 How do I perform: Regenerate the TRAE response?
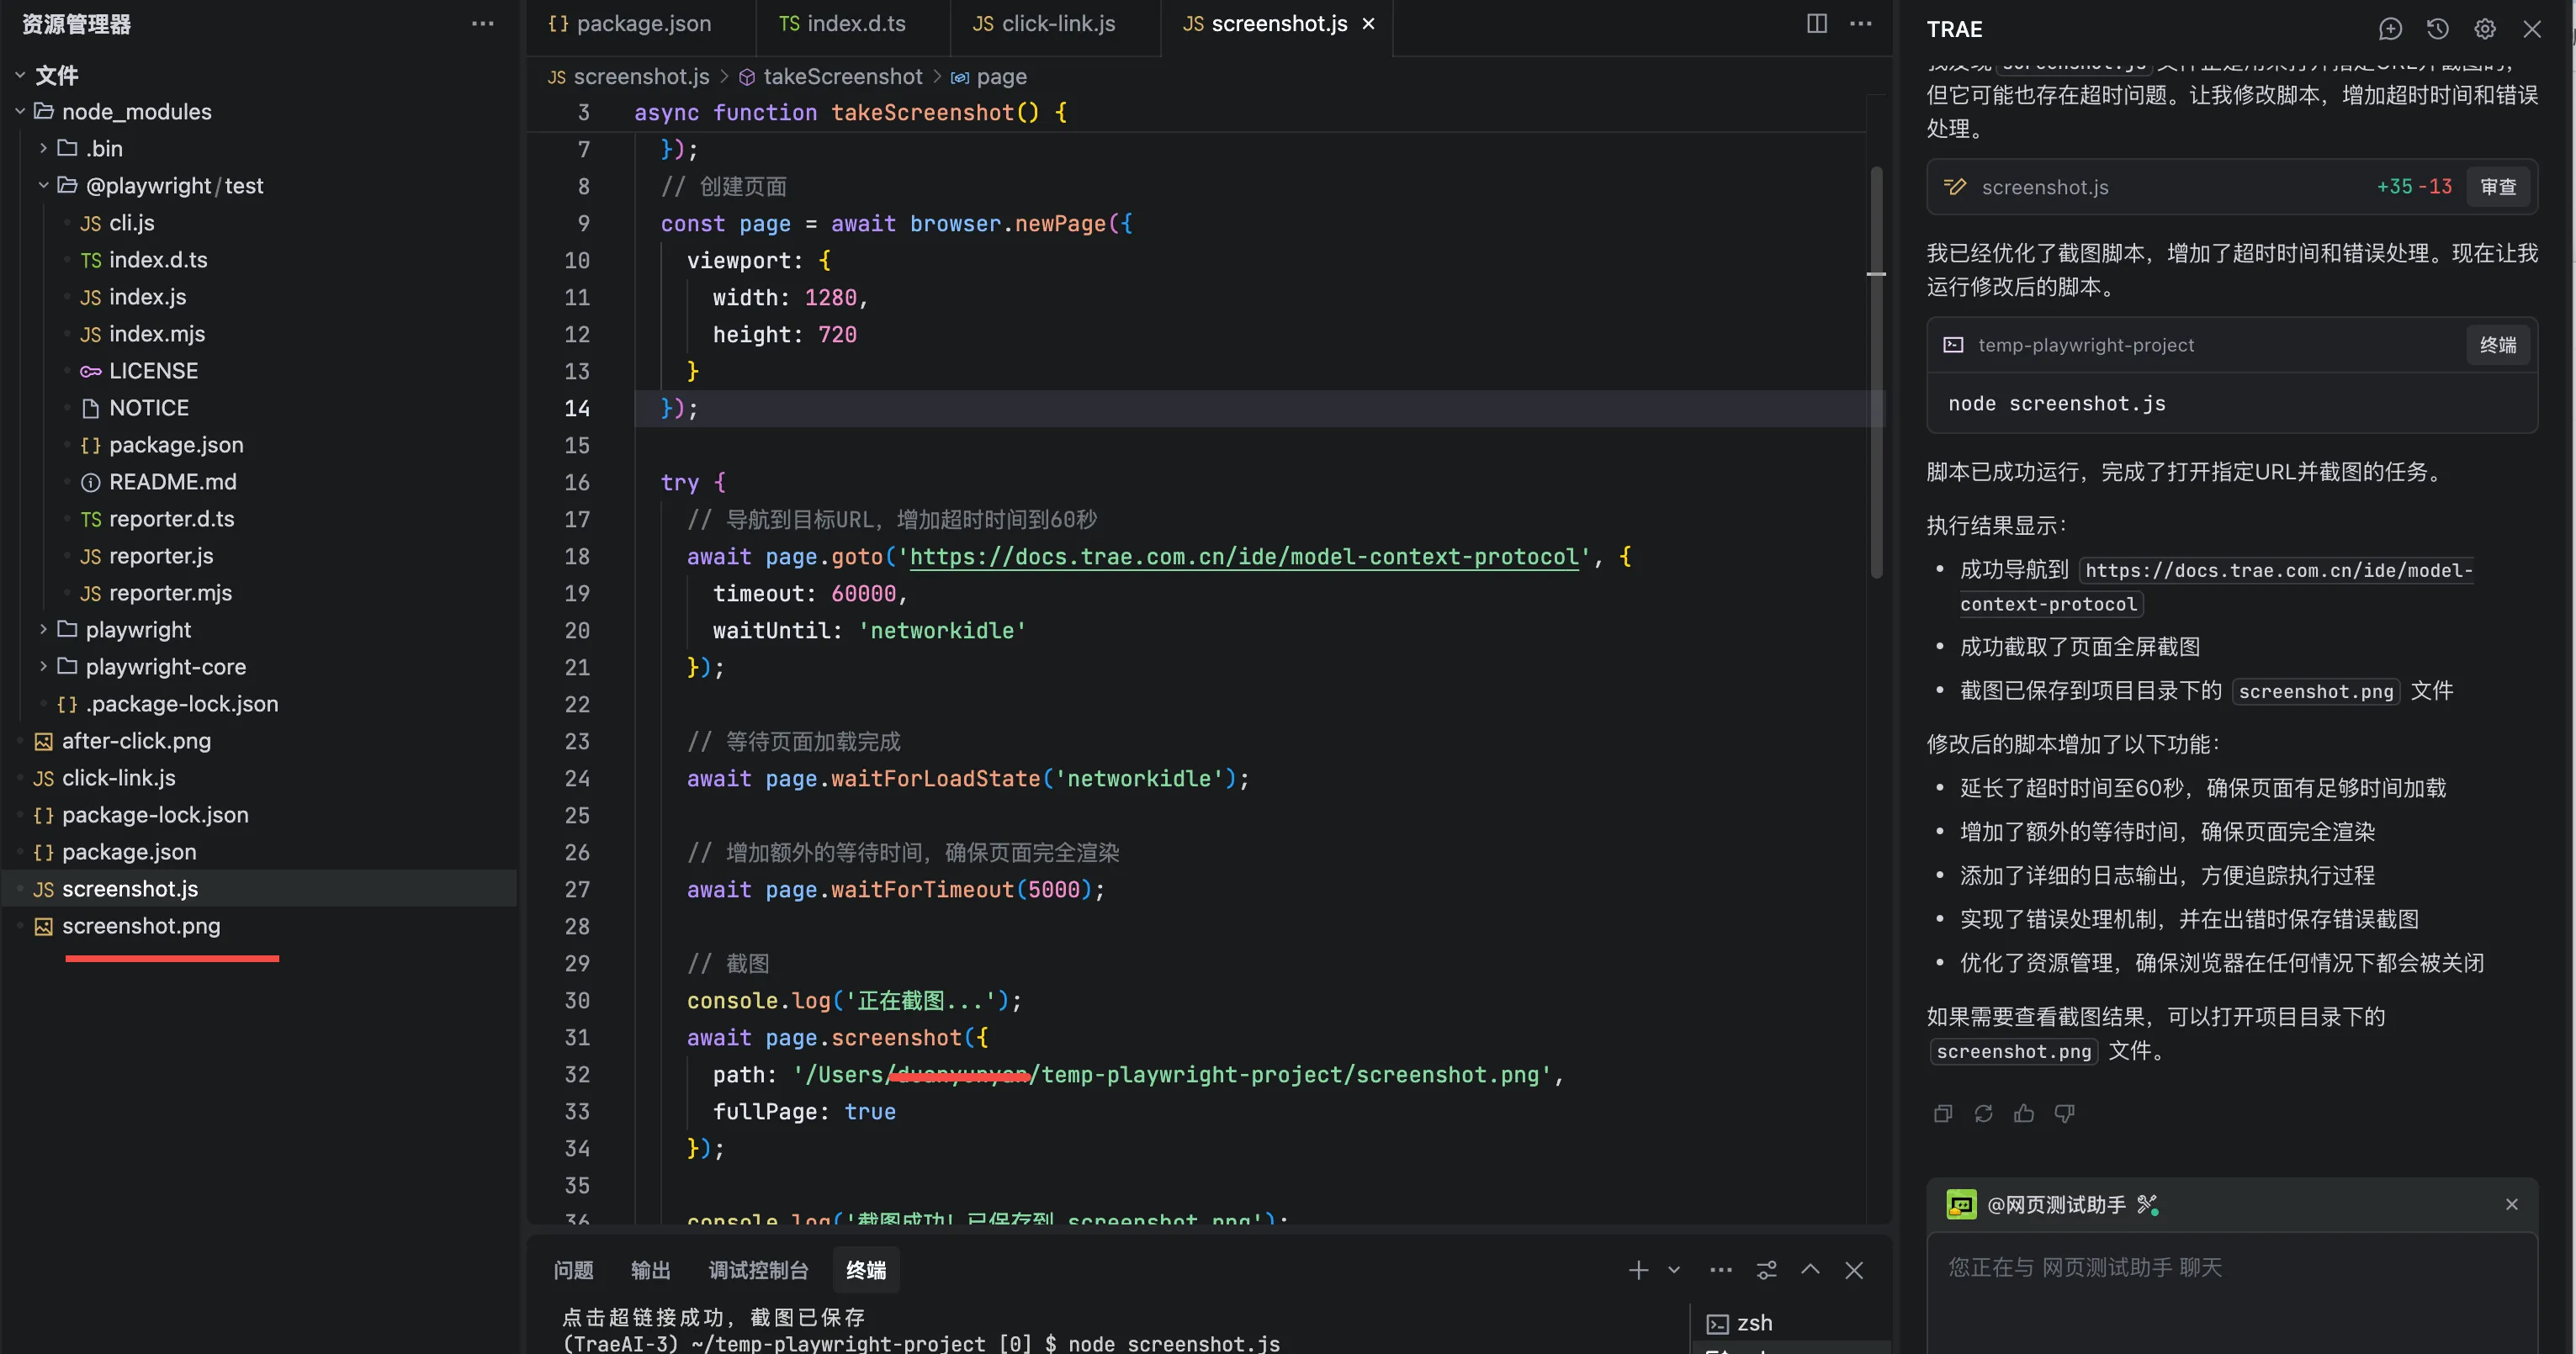[x=1983, y=1113]
